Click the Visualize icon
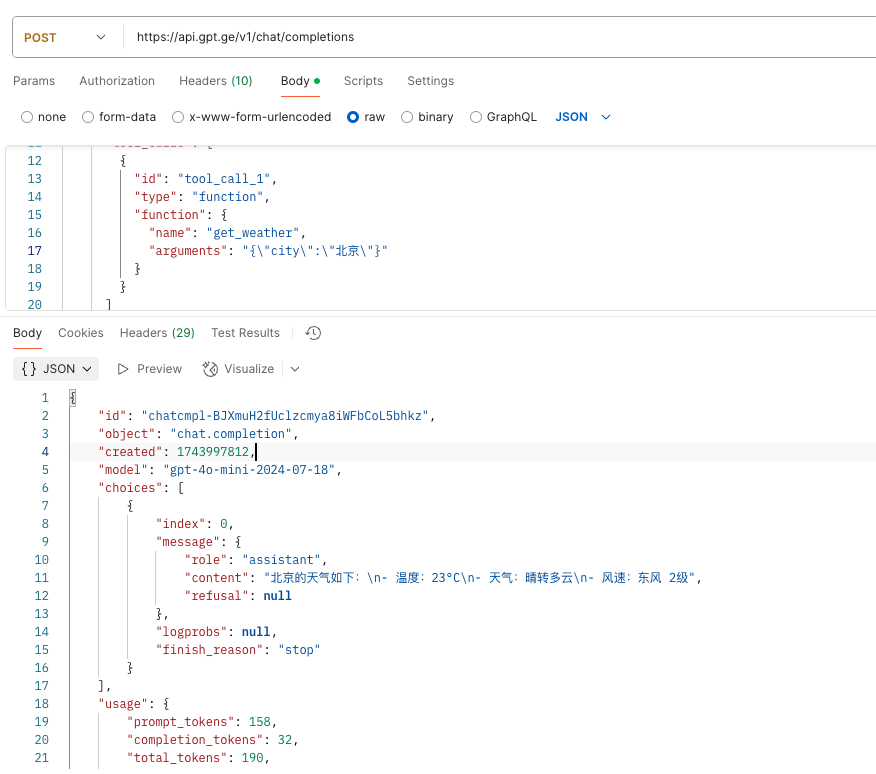The height and width of the screenshot is (774, 876). [x=210, y=369]
